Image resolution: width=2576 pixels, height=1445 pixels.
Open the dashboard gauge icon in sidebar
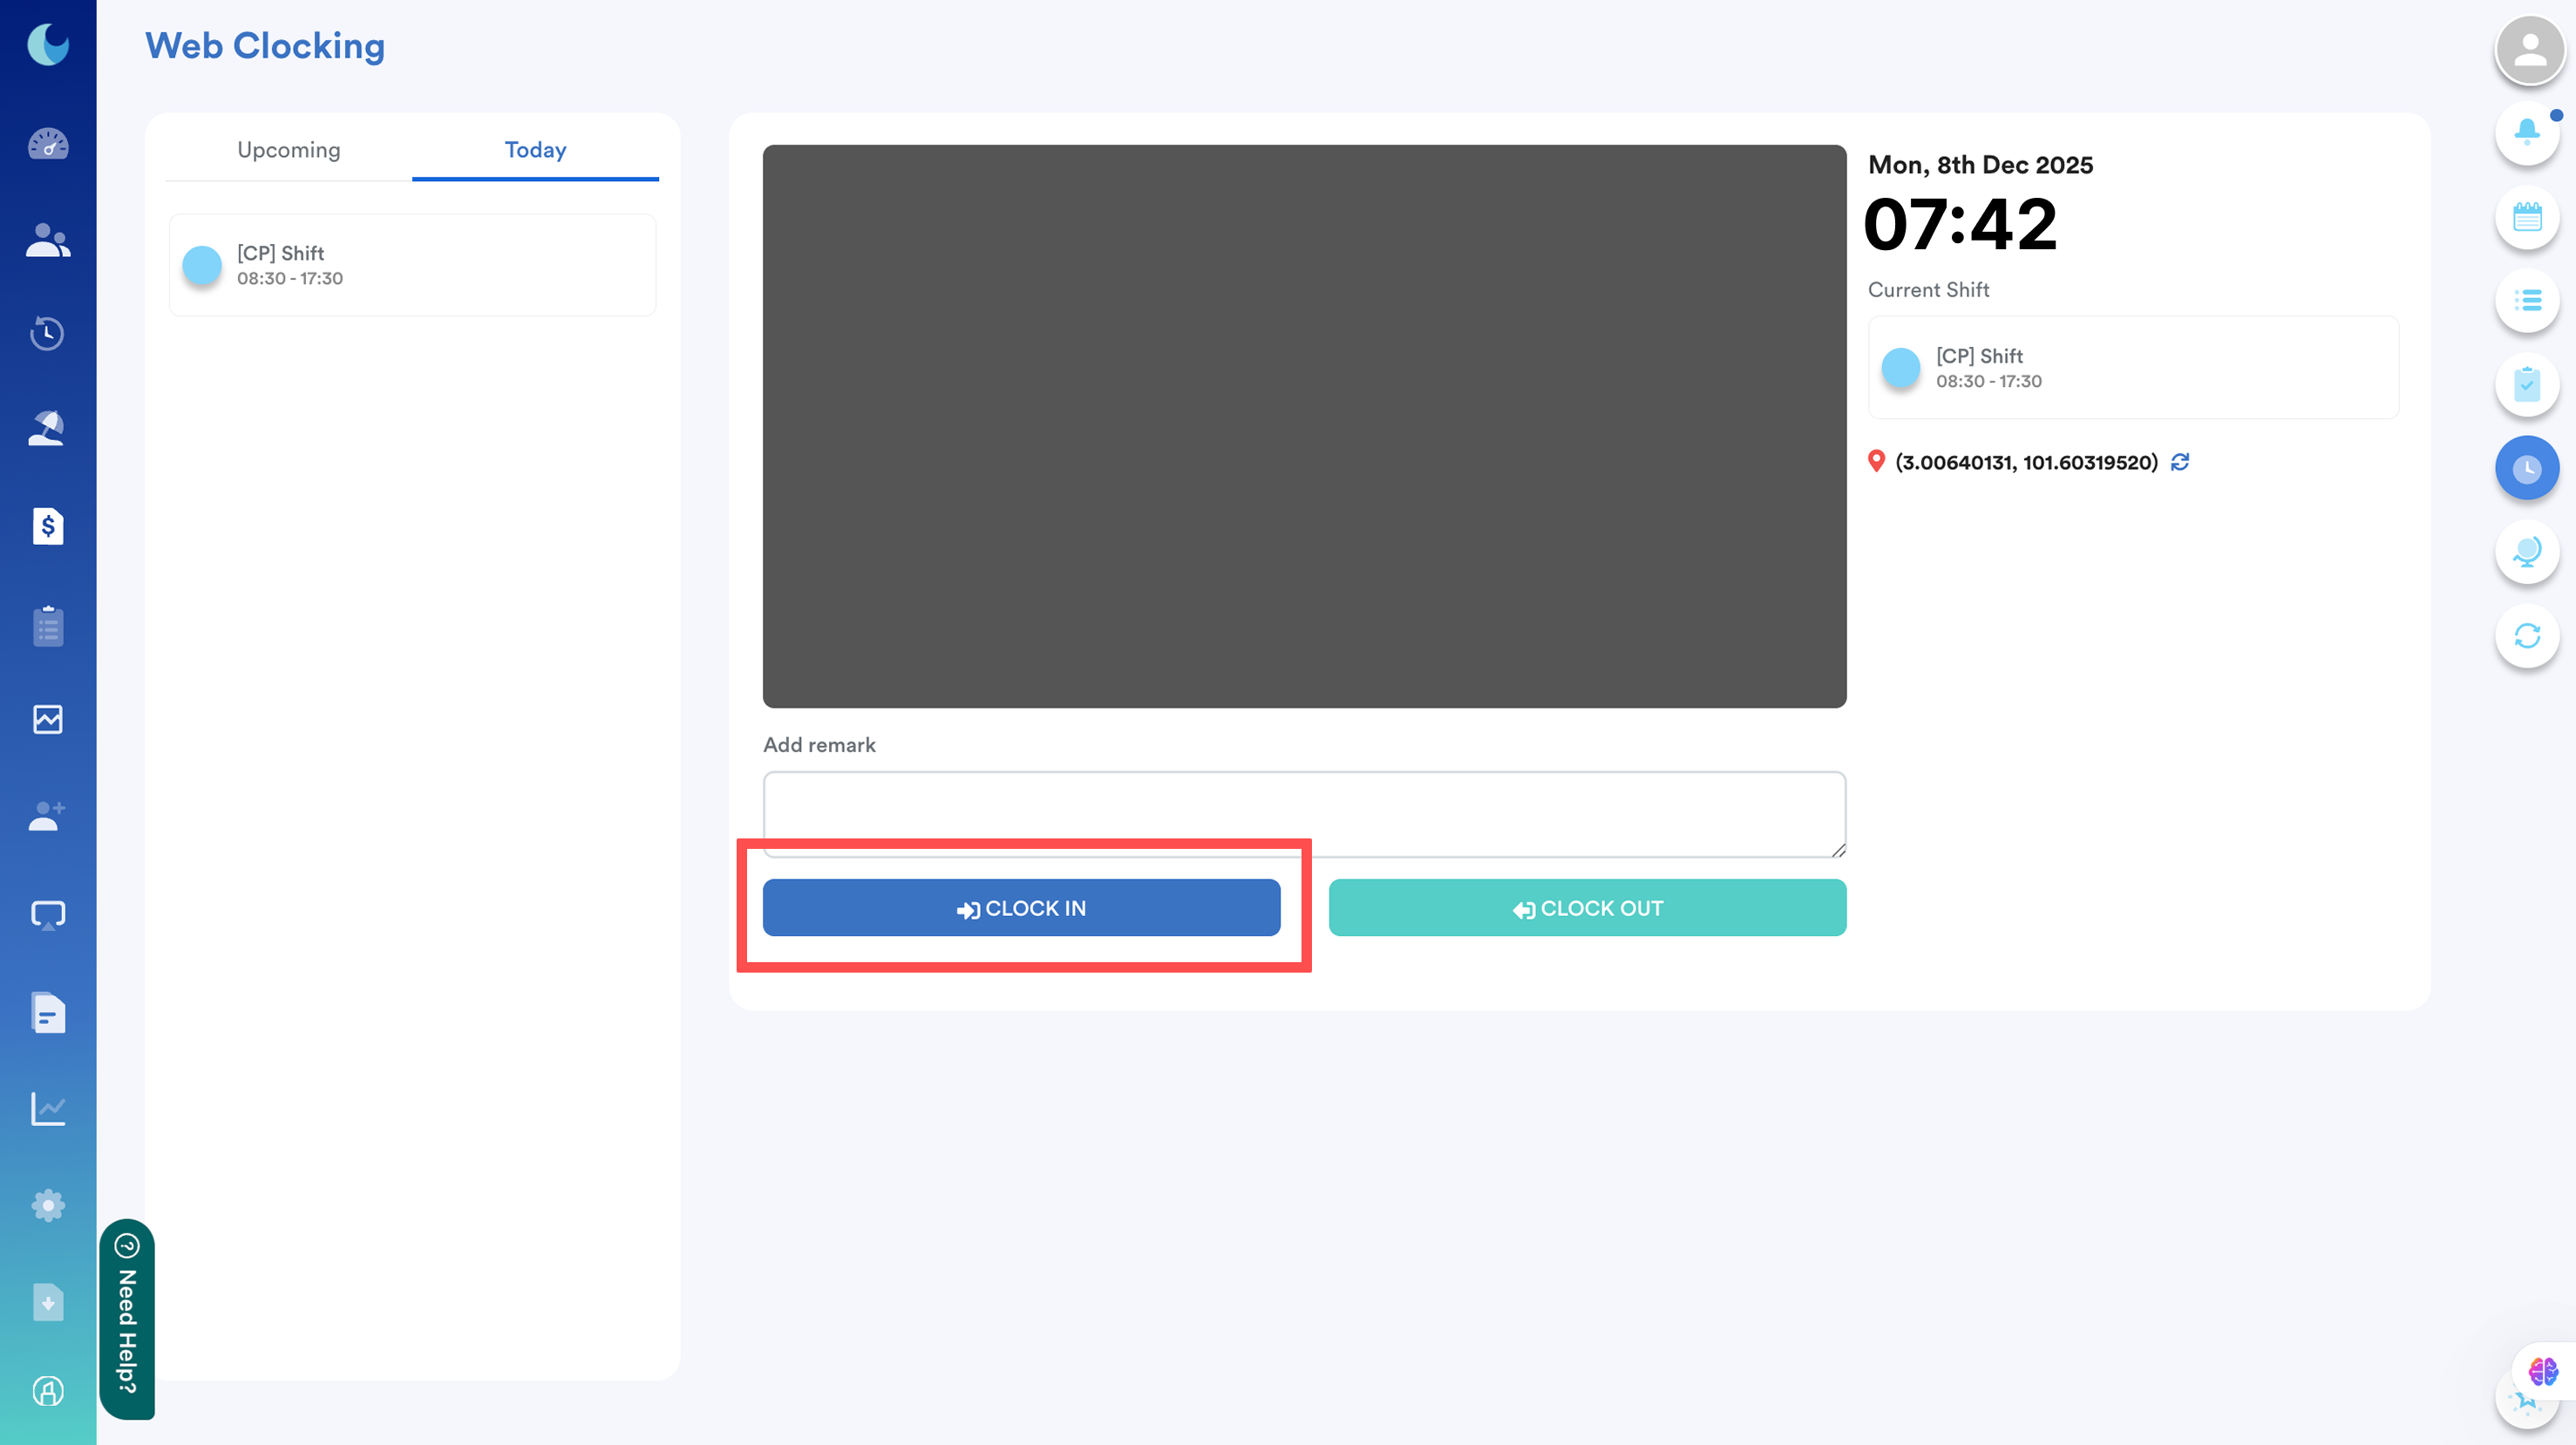(48, 144)
